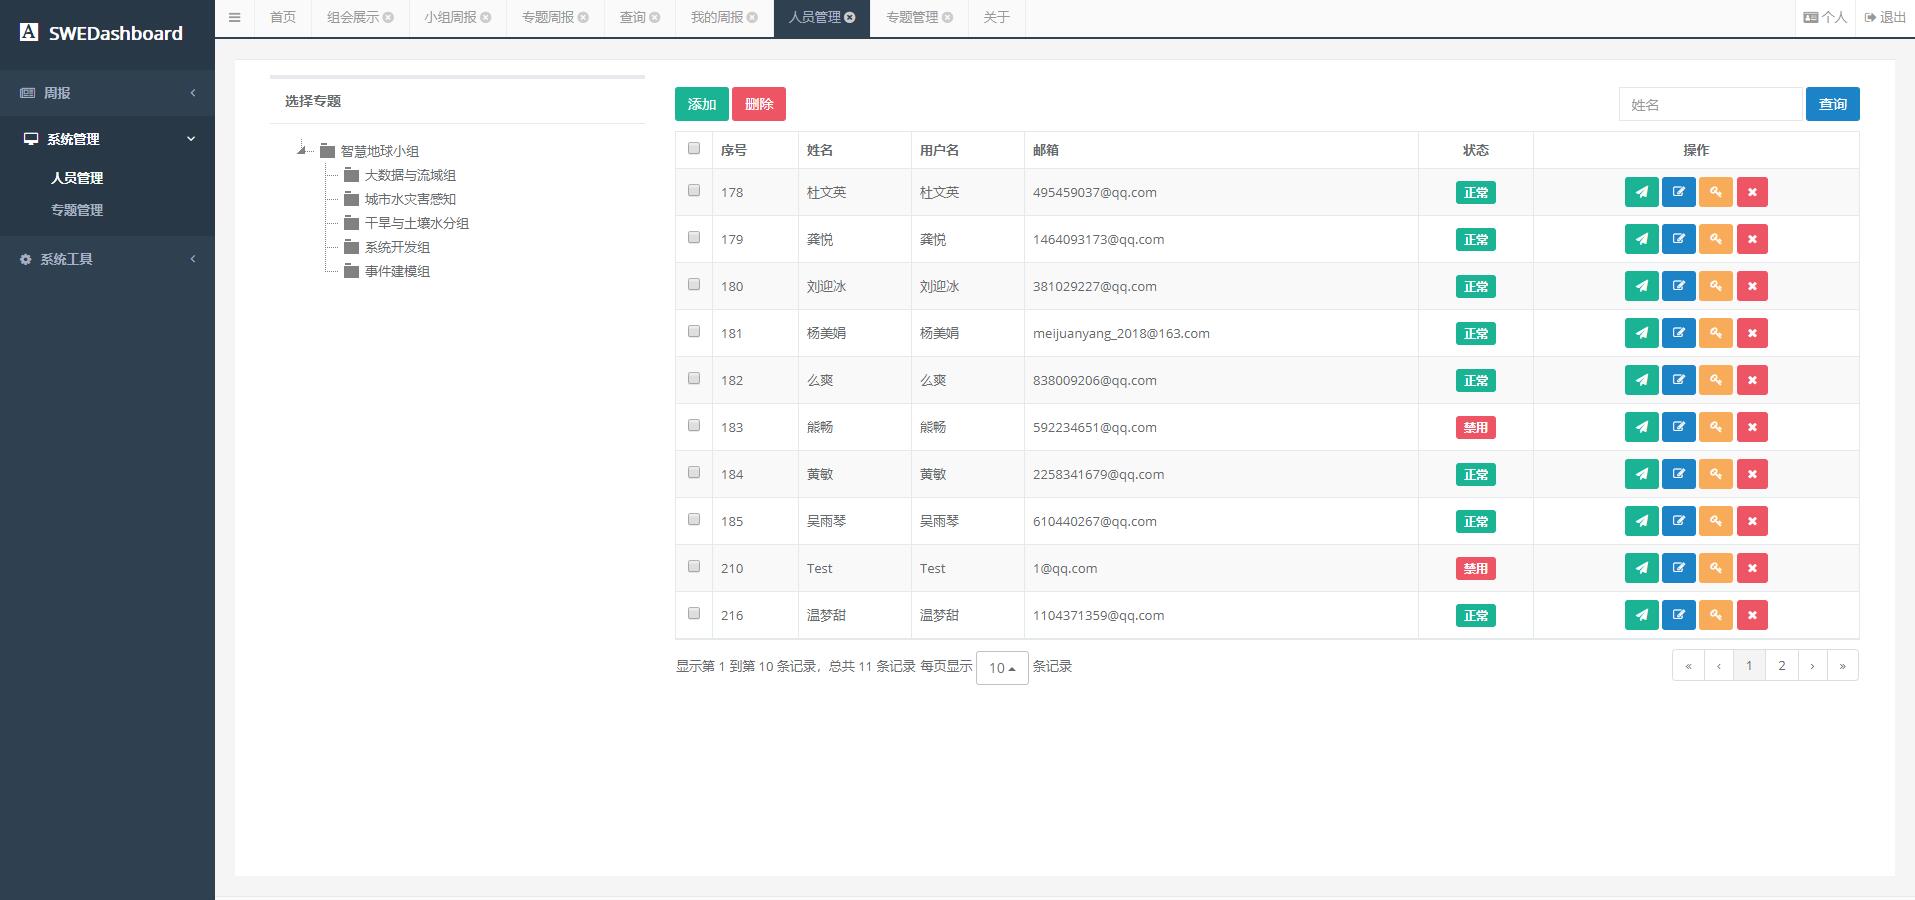Close the 人员管理 tab with its X
The height and width of the screenshot is (900, 1915).
tap(850, 17)
